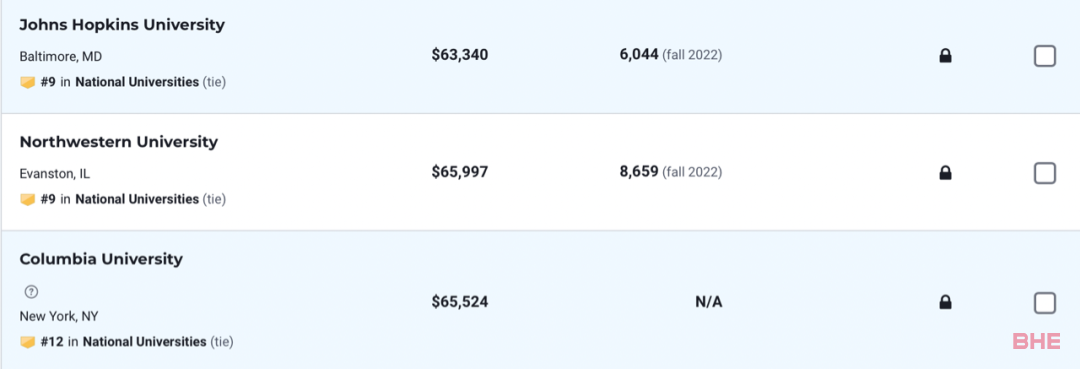
Task: Check the Johns Hopkins University compare box
Action: 1045,56
